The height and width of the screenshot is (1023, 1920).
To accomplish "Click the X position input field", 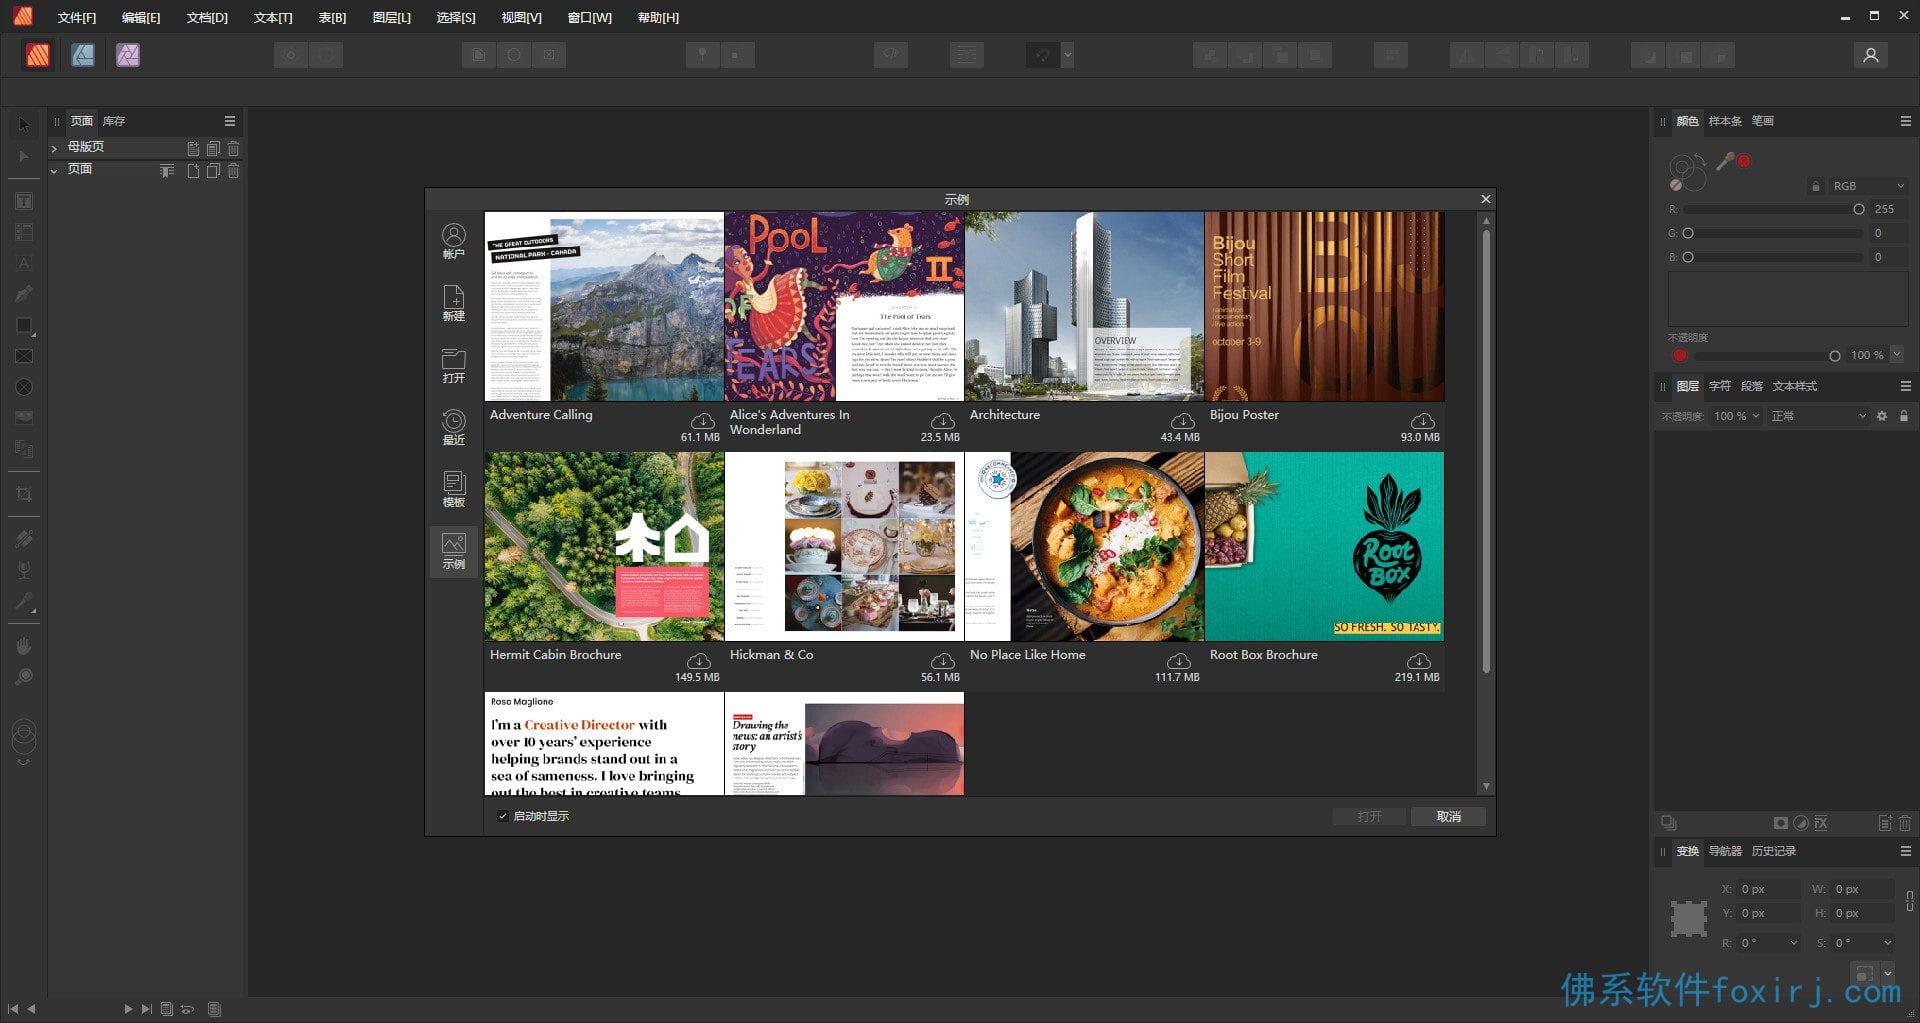I will point(1767,889).
